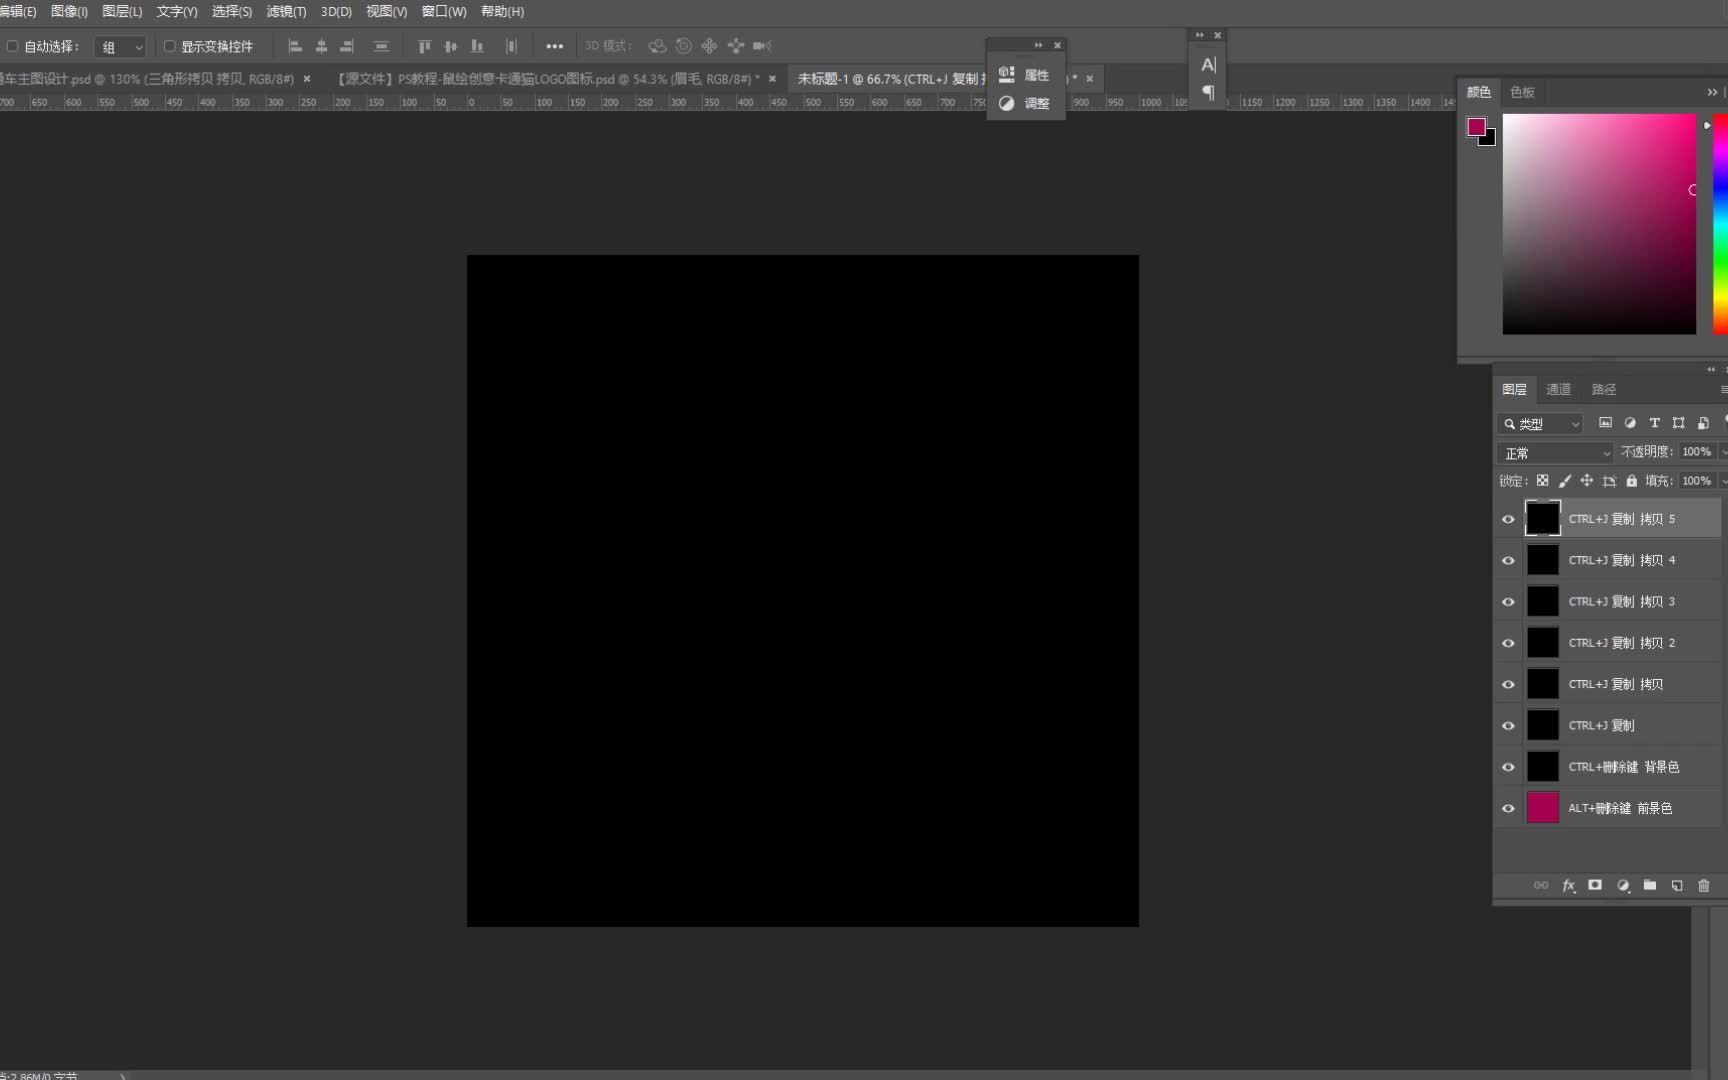Hide the ALT+删除键 前景色 layer

pos(1508,808)
